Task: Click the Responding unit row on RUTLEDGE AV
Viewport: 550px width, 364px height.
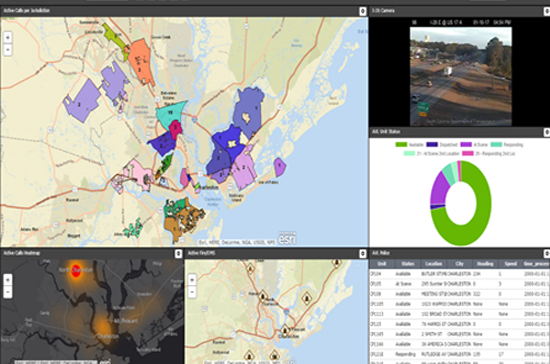Action: click(x=460, y=354)
